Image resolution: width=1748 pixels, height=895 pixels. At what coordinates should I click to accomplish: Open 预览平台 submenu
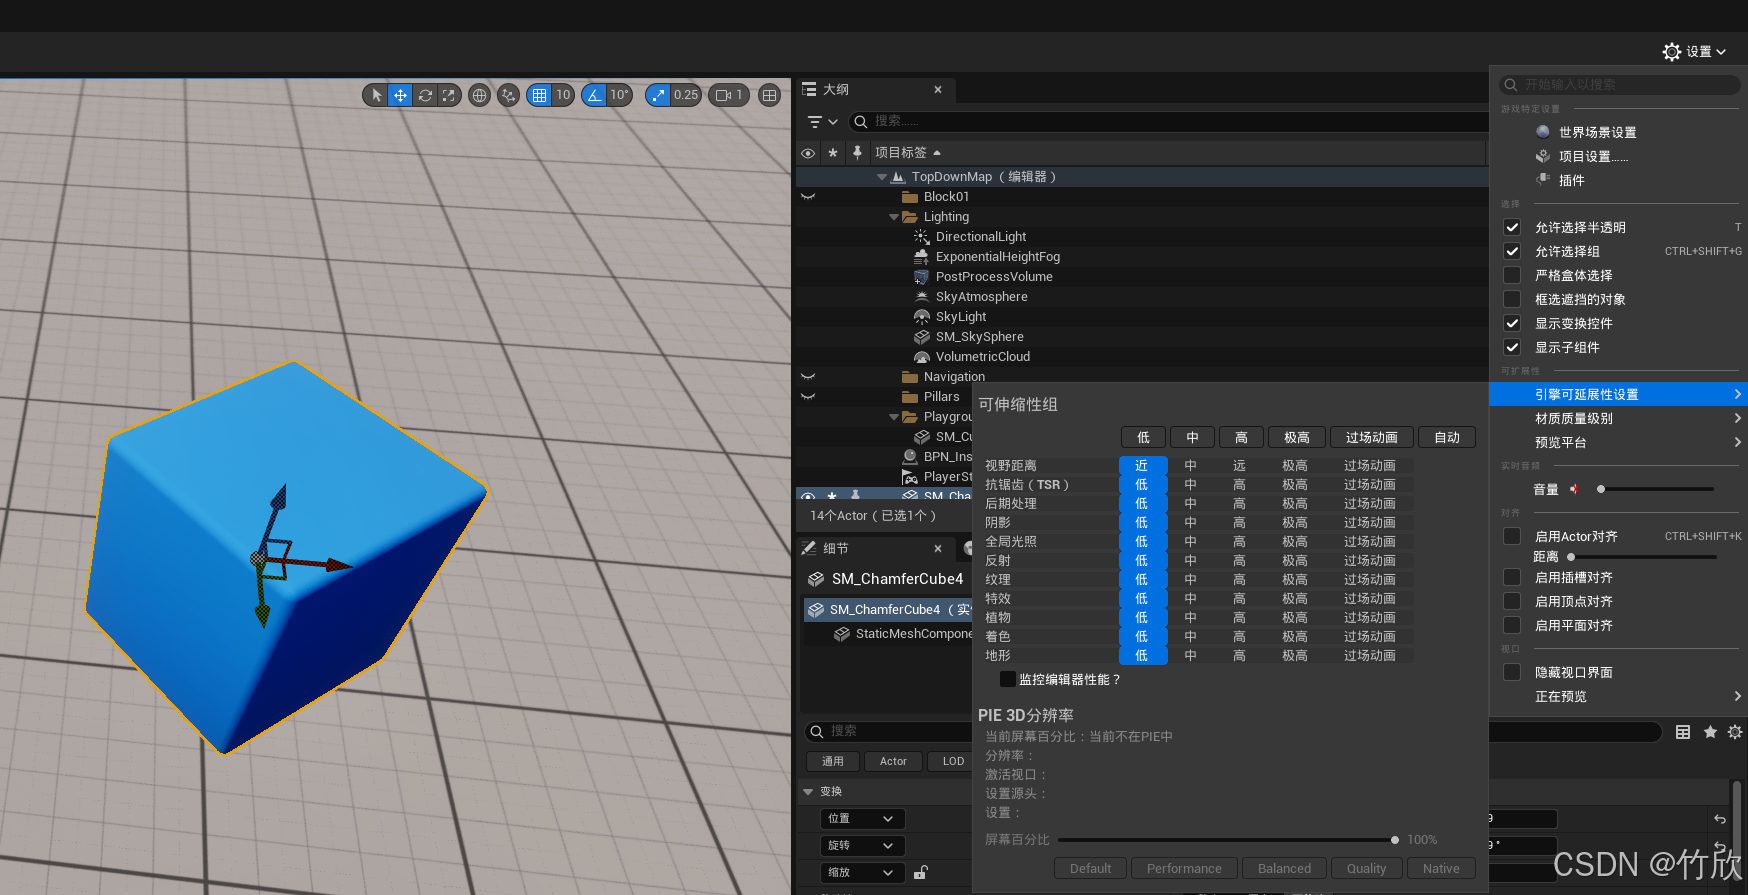(x=1620, y=442)
